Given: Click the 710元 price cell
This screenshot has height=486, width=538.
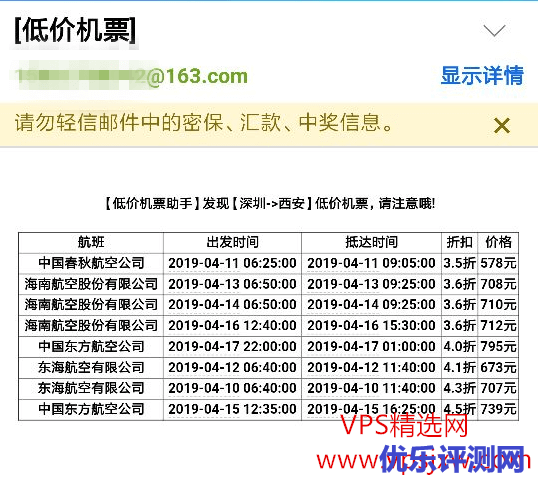Looking at the screenshot, I should point(498,305).
